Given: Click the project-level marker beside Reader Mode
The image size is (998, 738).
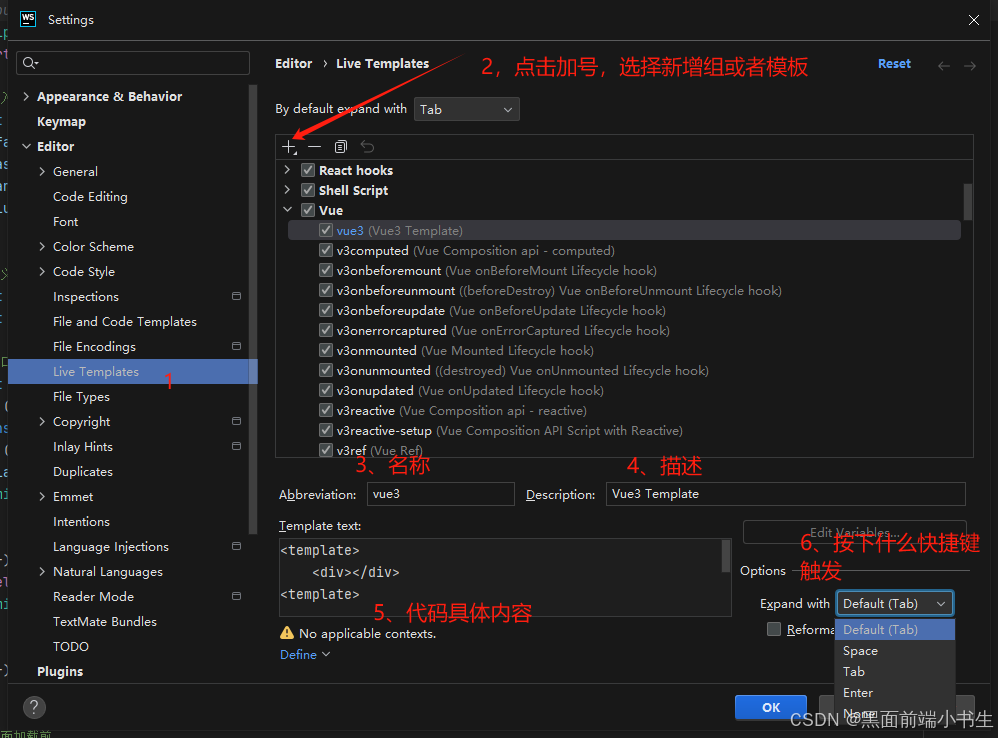Looking at the screenshot, I should [x=236, y=596].
